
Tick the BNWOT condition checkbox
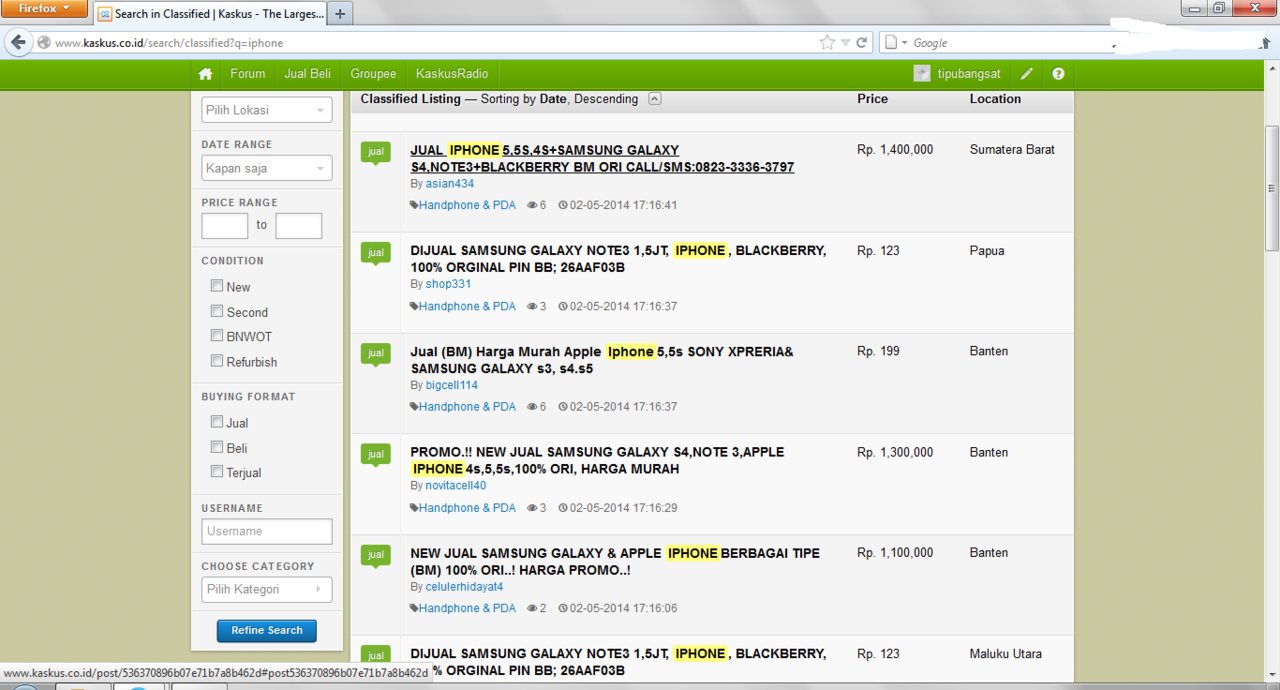click(217, 336)
